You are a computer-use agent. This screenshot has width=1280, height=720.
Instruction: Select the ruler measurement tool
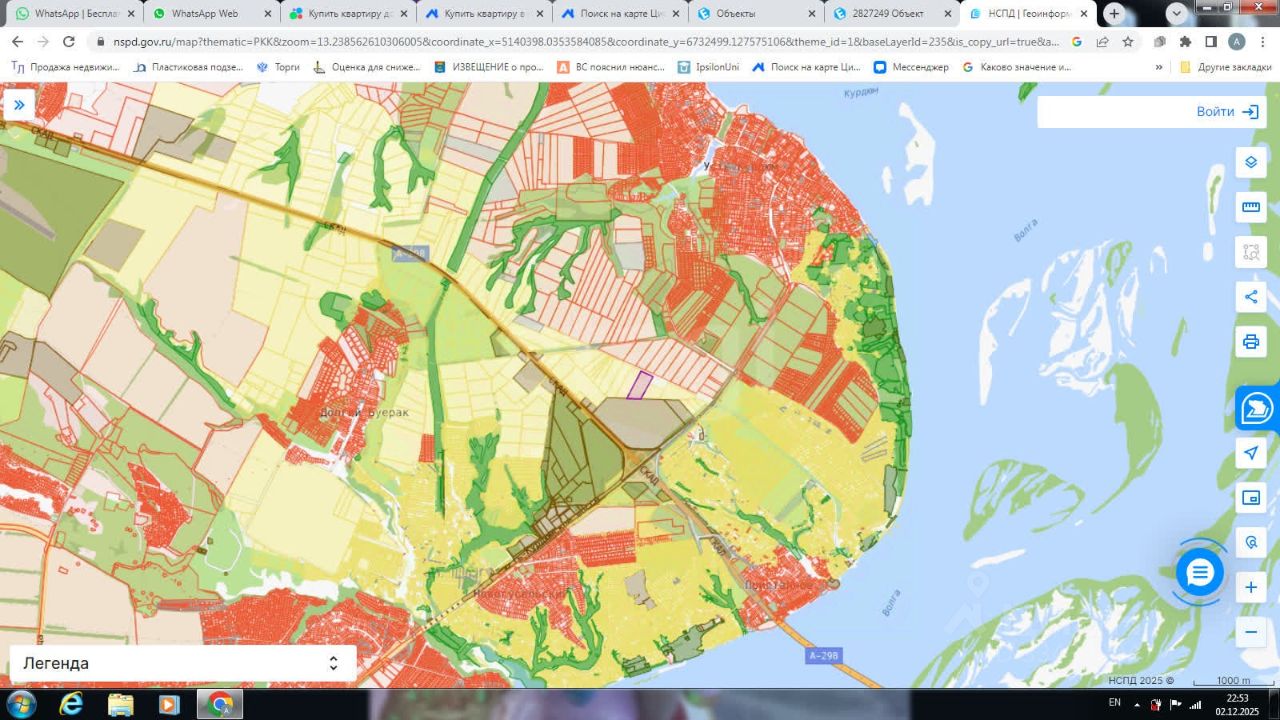[1250, 207]
